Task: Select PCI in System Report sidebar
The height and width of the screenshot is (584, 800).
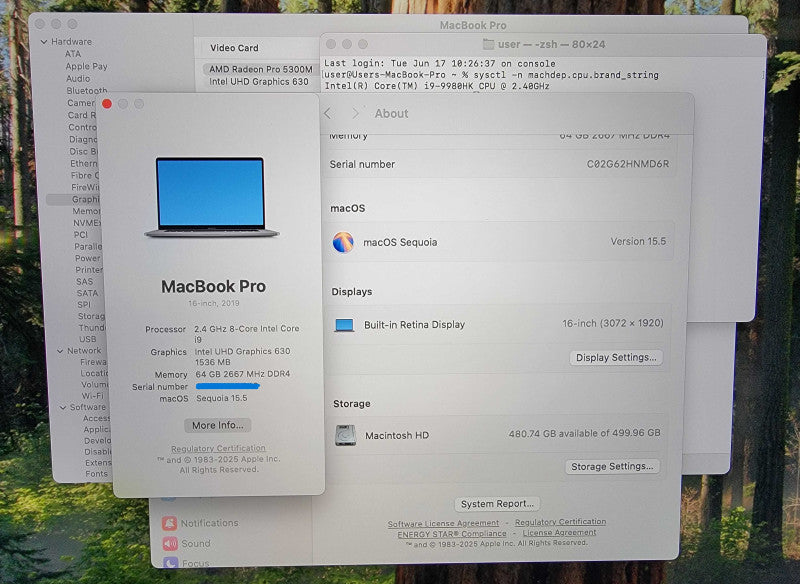Action: (81, 235)
